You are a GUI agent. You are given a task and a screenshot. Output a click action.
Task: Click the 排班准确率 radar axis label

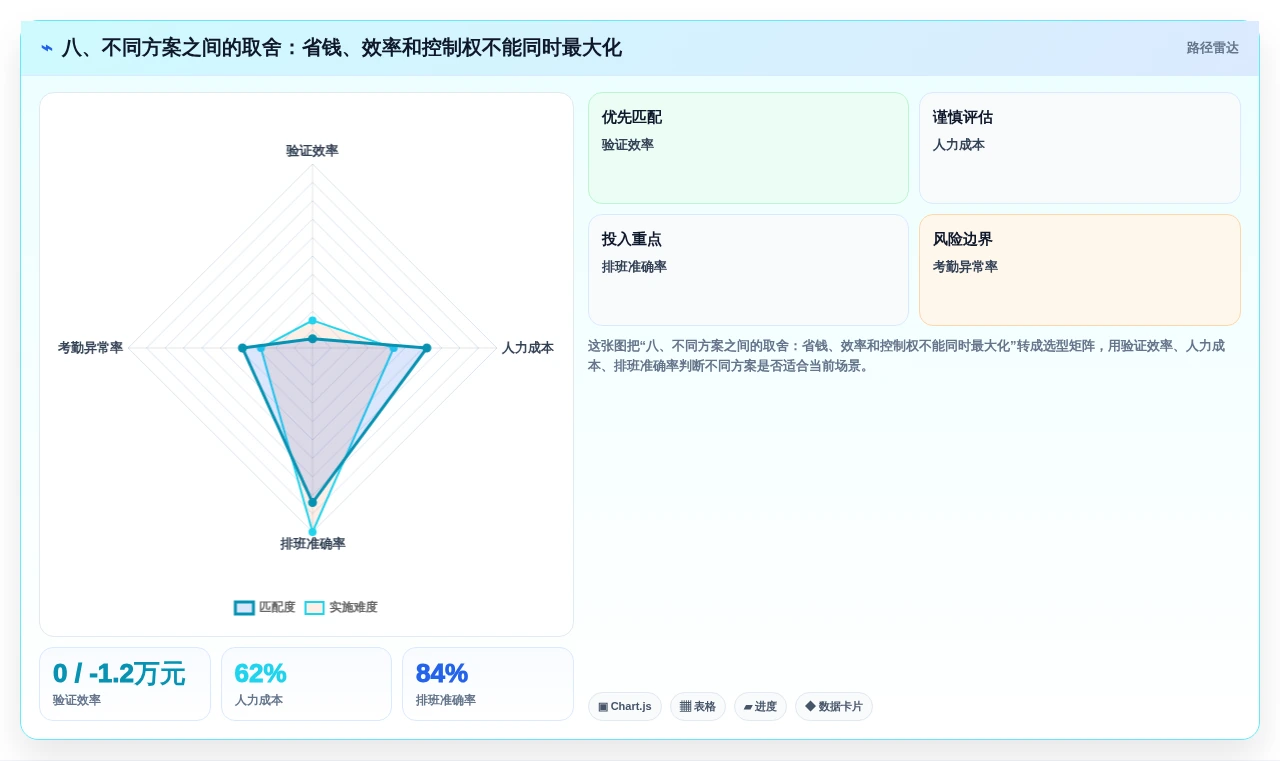pos(312,544)
